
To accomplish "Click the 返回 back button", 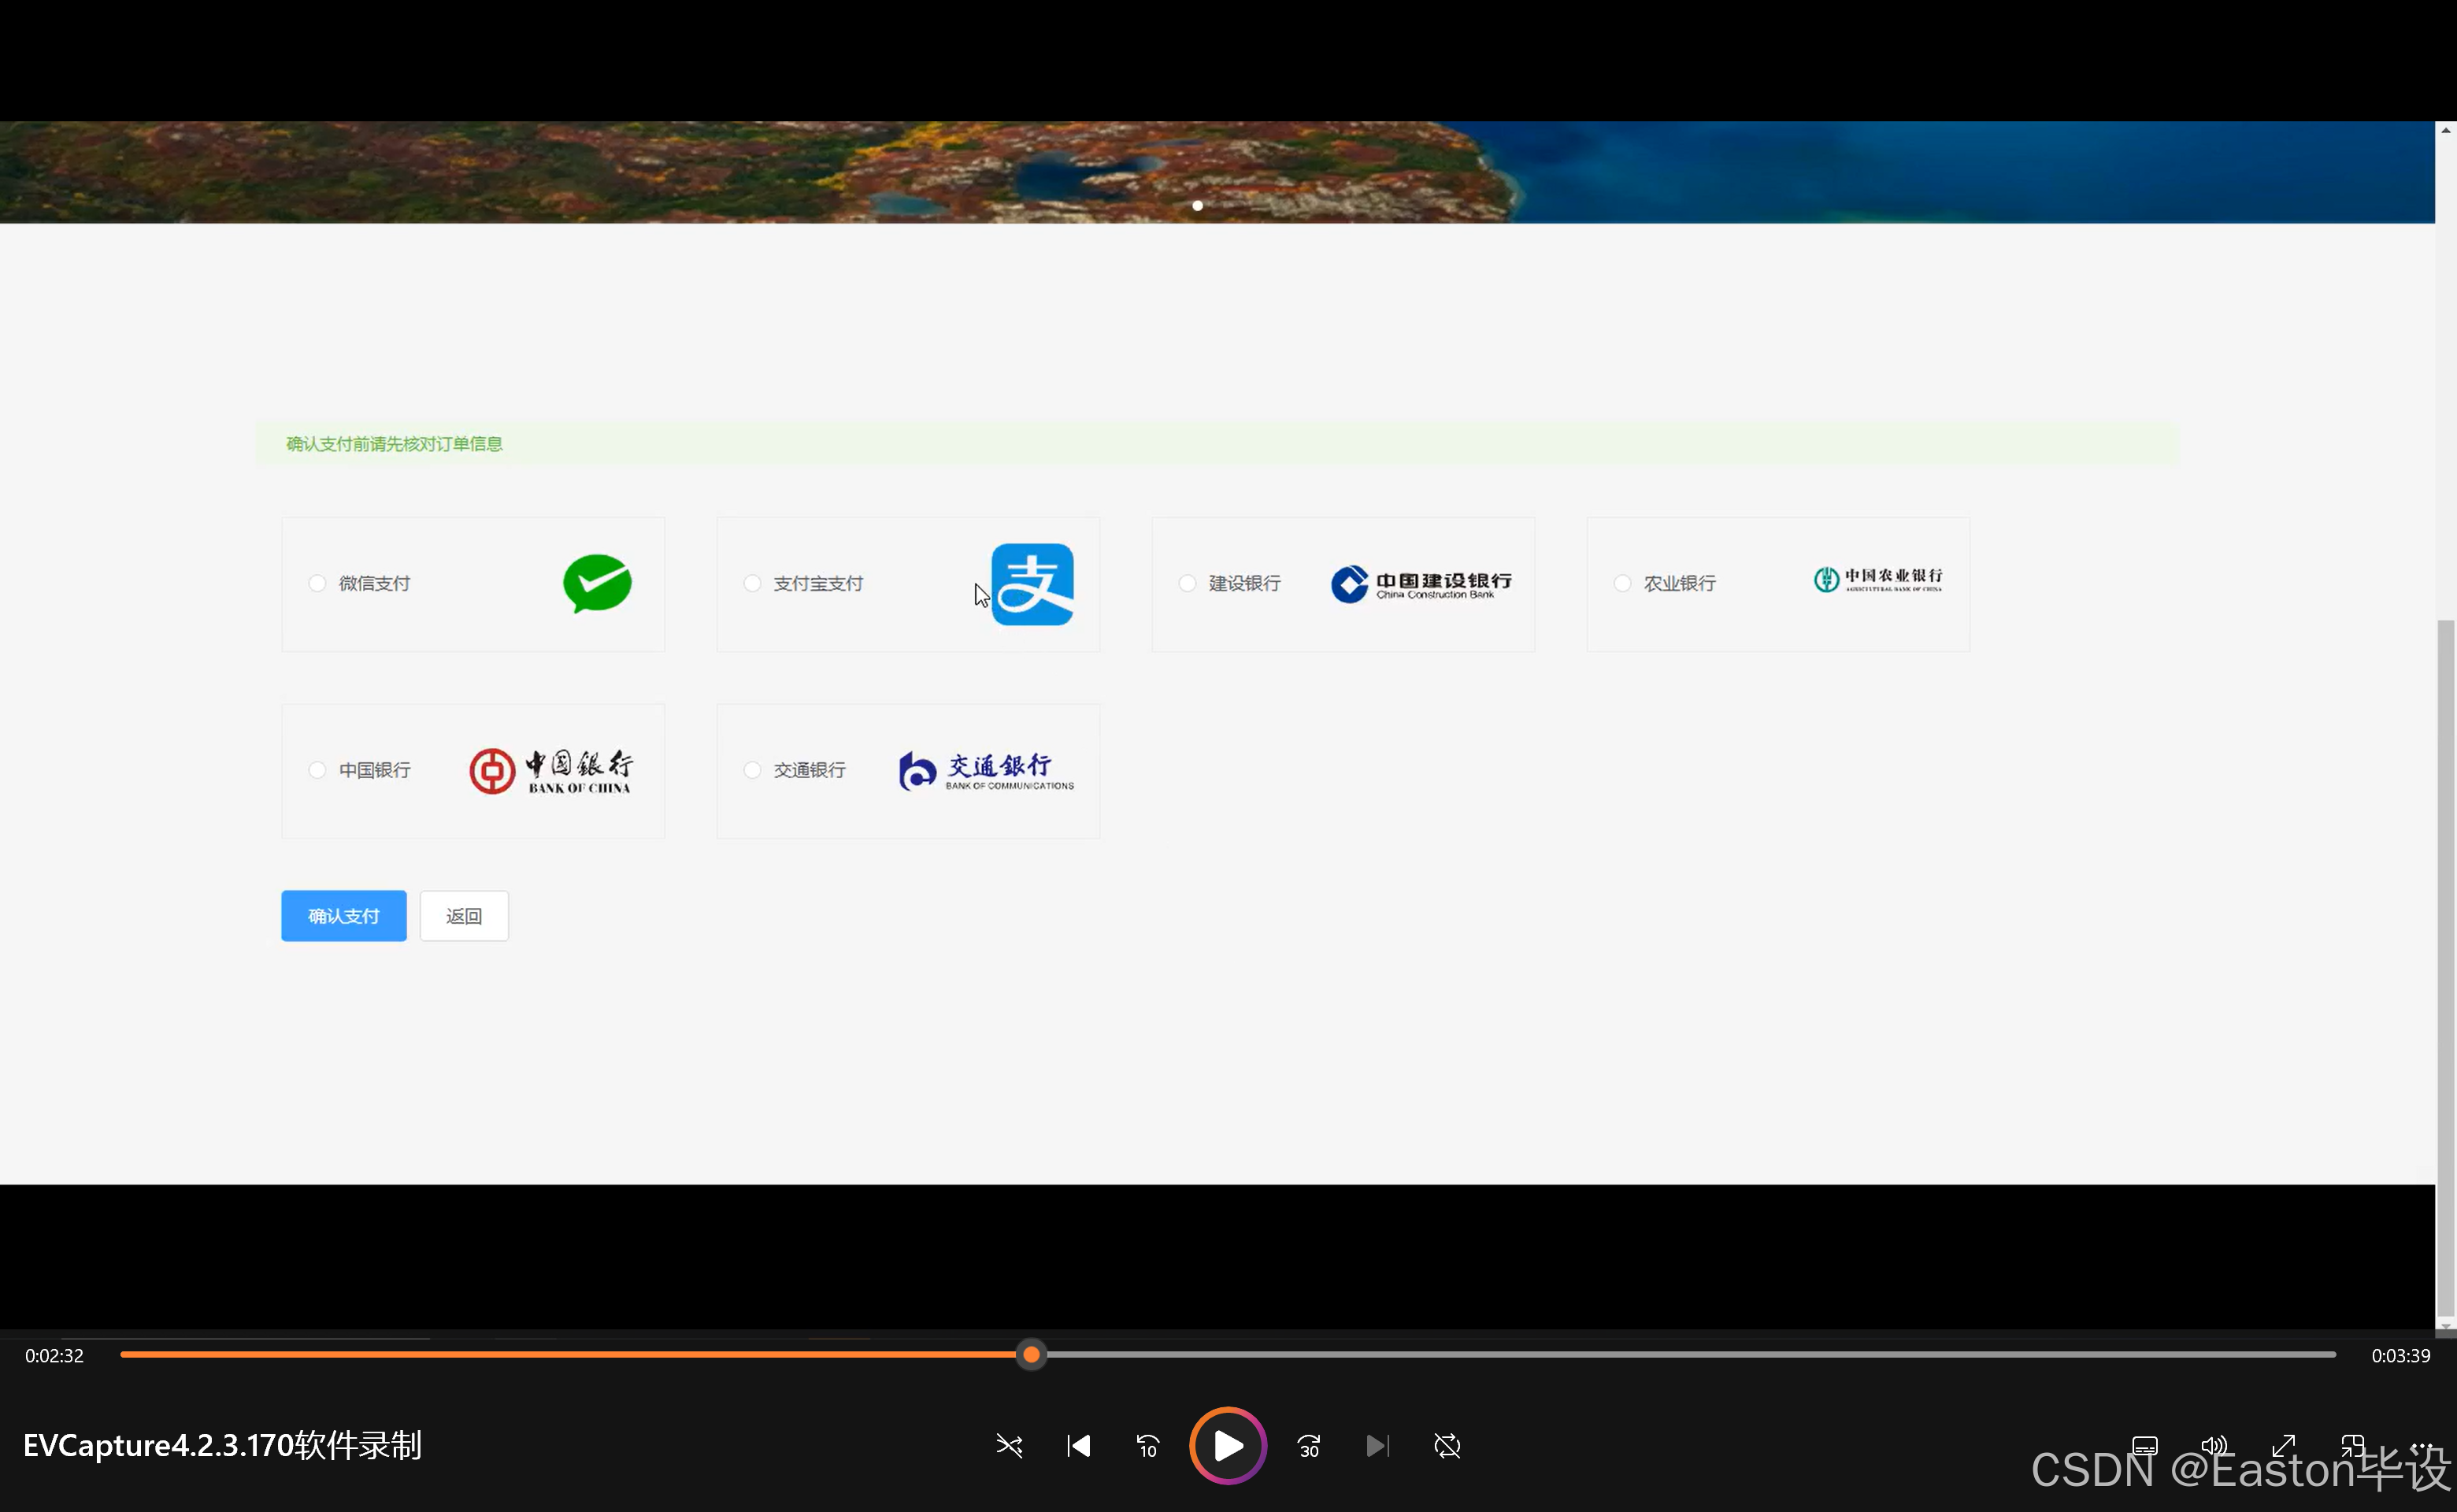I will 464,916.
